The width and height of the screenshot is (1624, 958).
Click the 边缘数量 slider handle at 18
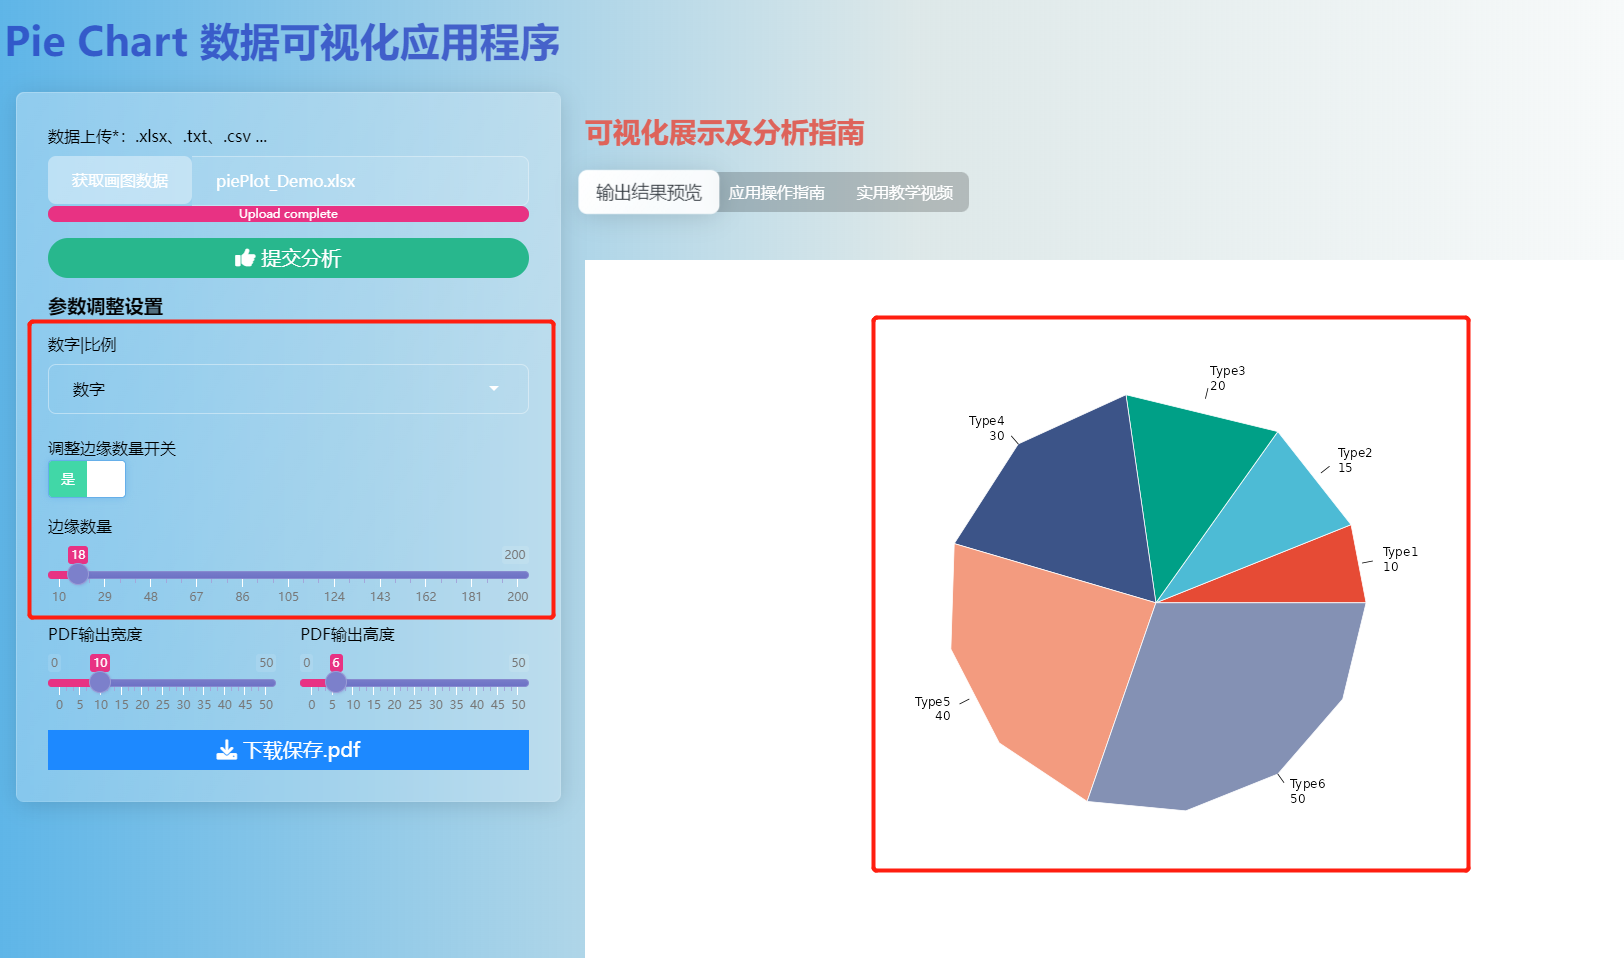tap(79, 574)
